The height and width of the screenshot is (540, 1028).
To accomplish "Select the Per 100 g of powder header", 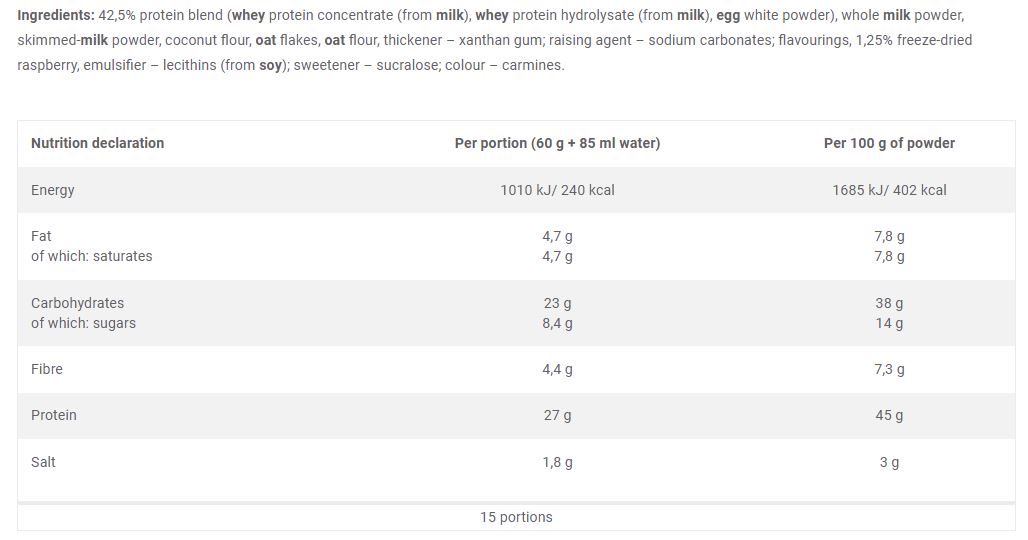I will pos(889,143).
